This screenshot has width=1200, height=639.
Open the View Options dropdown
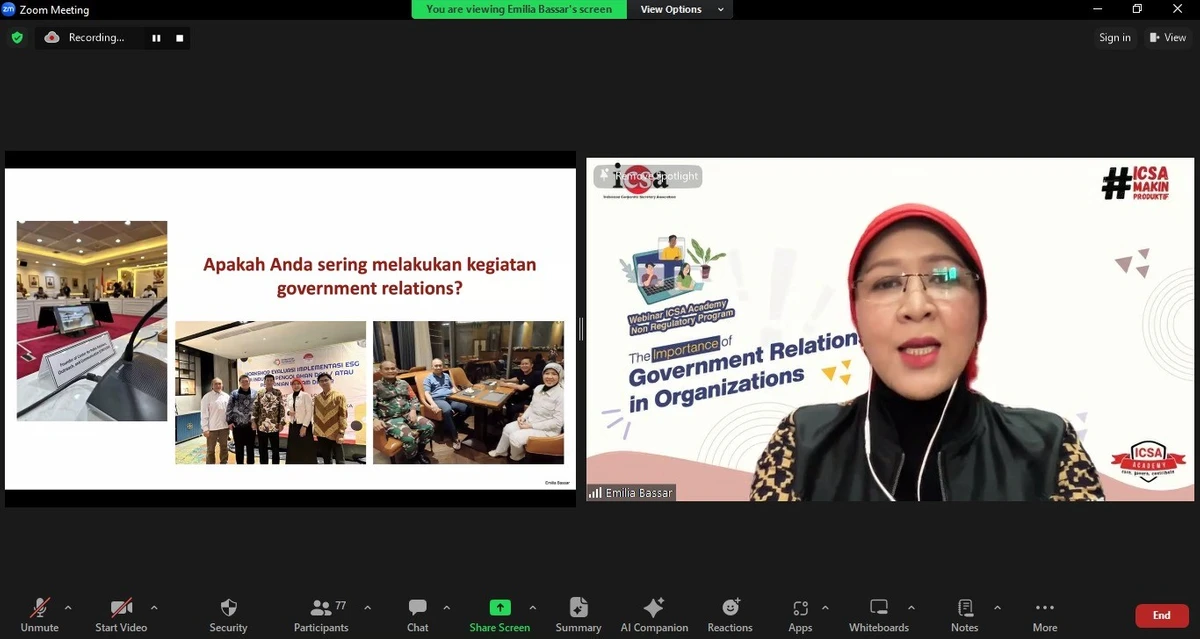pyautogui.click(x=680, y=9)
